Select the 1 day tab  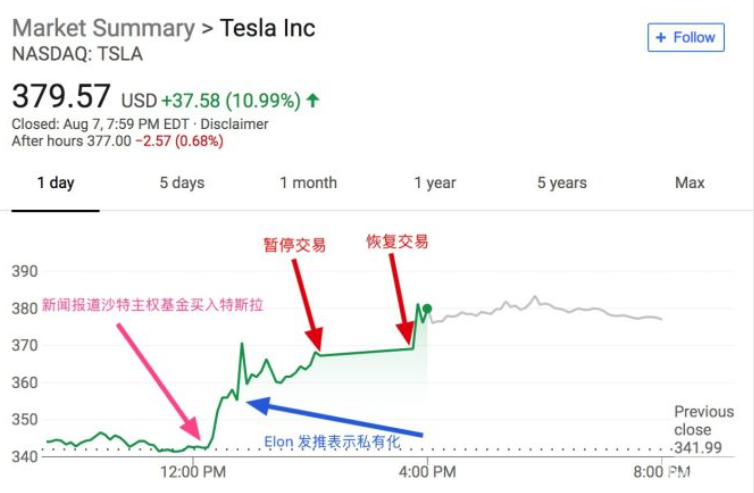(x=55, y=183)
